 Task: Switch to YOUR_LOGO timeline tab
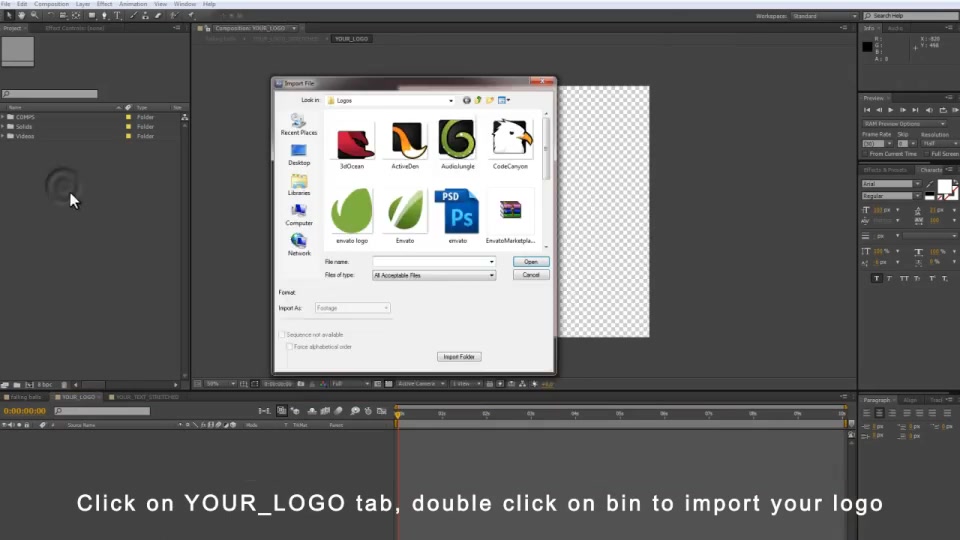(76, 397)
